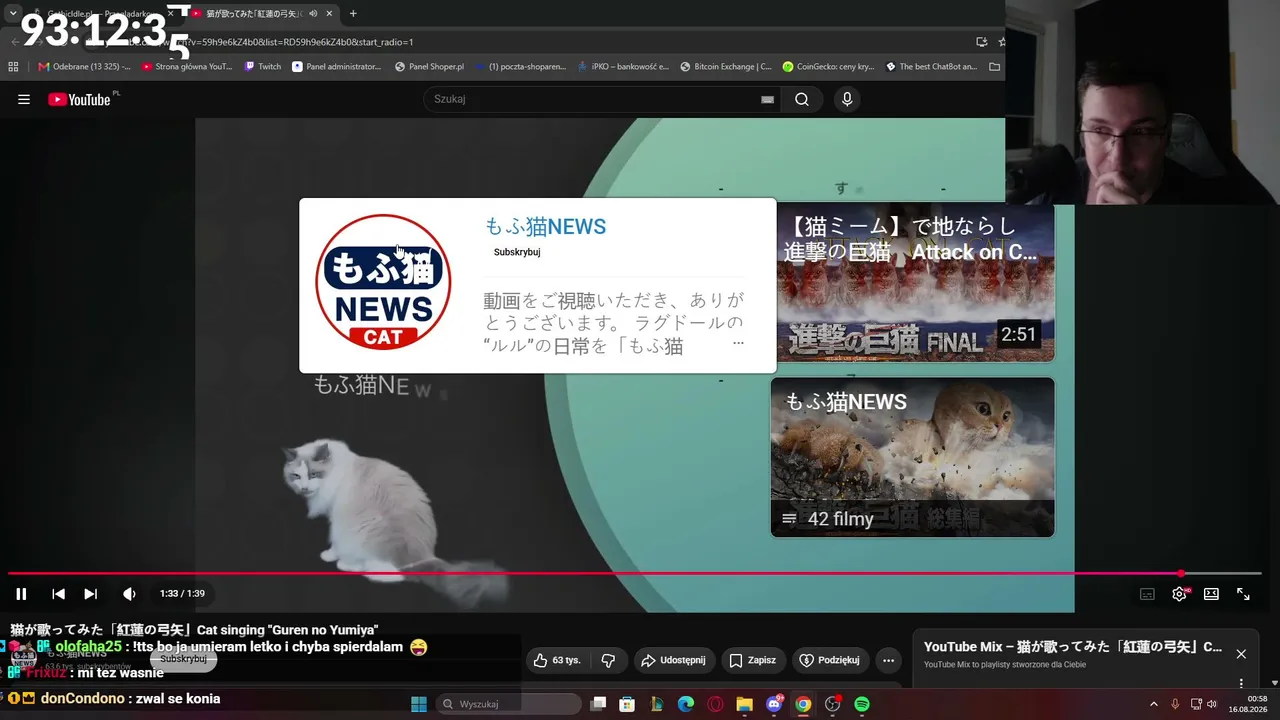Open player settings gear
This screenshot has width=1280, height=720.
coord(1180,594)
